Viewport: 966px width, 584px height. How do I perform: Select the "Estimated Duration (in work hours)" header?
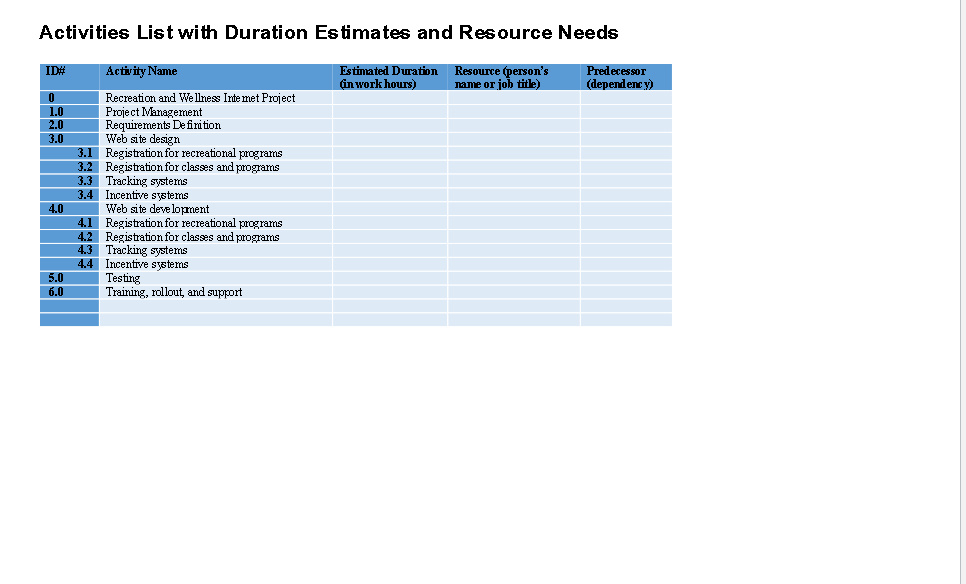388,77
